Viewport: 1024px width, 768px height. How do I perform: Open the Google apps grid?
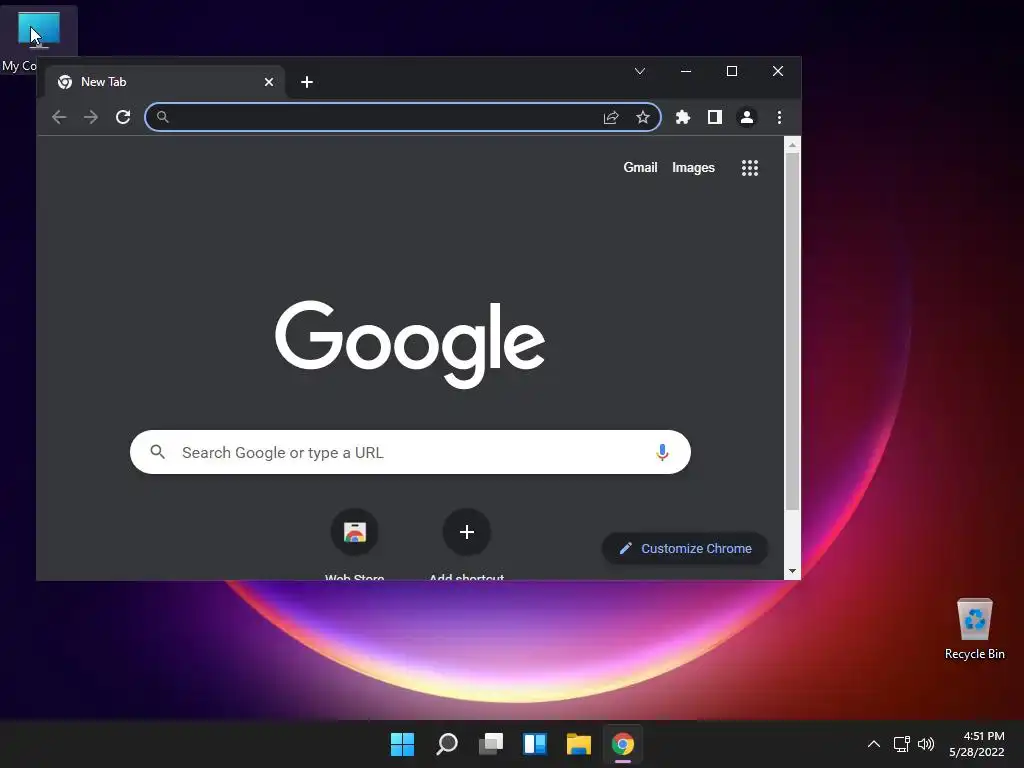pyautogui.click(x=750, y=168)
